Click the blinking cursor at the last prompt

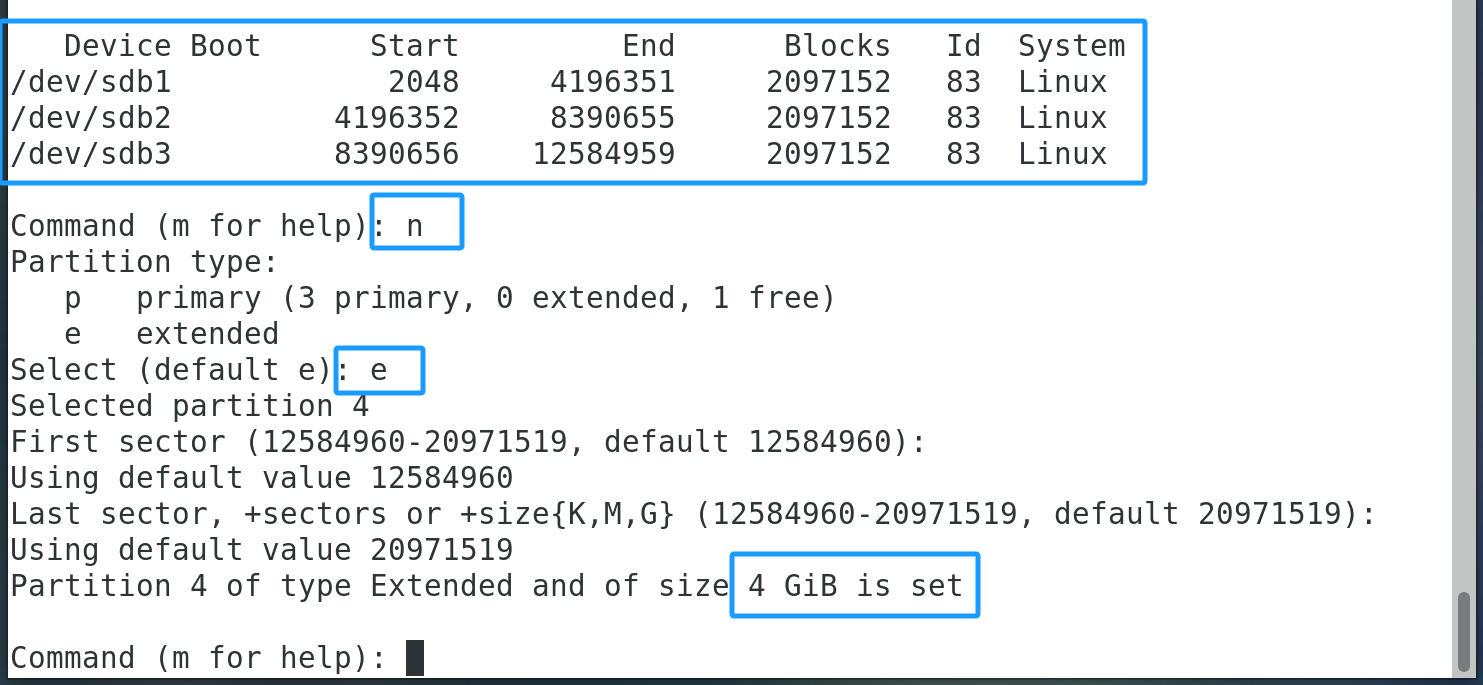pos(415,658)
